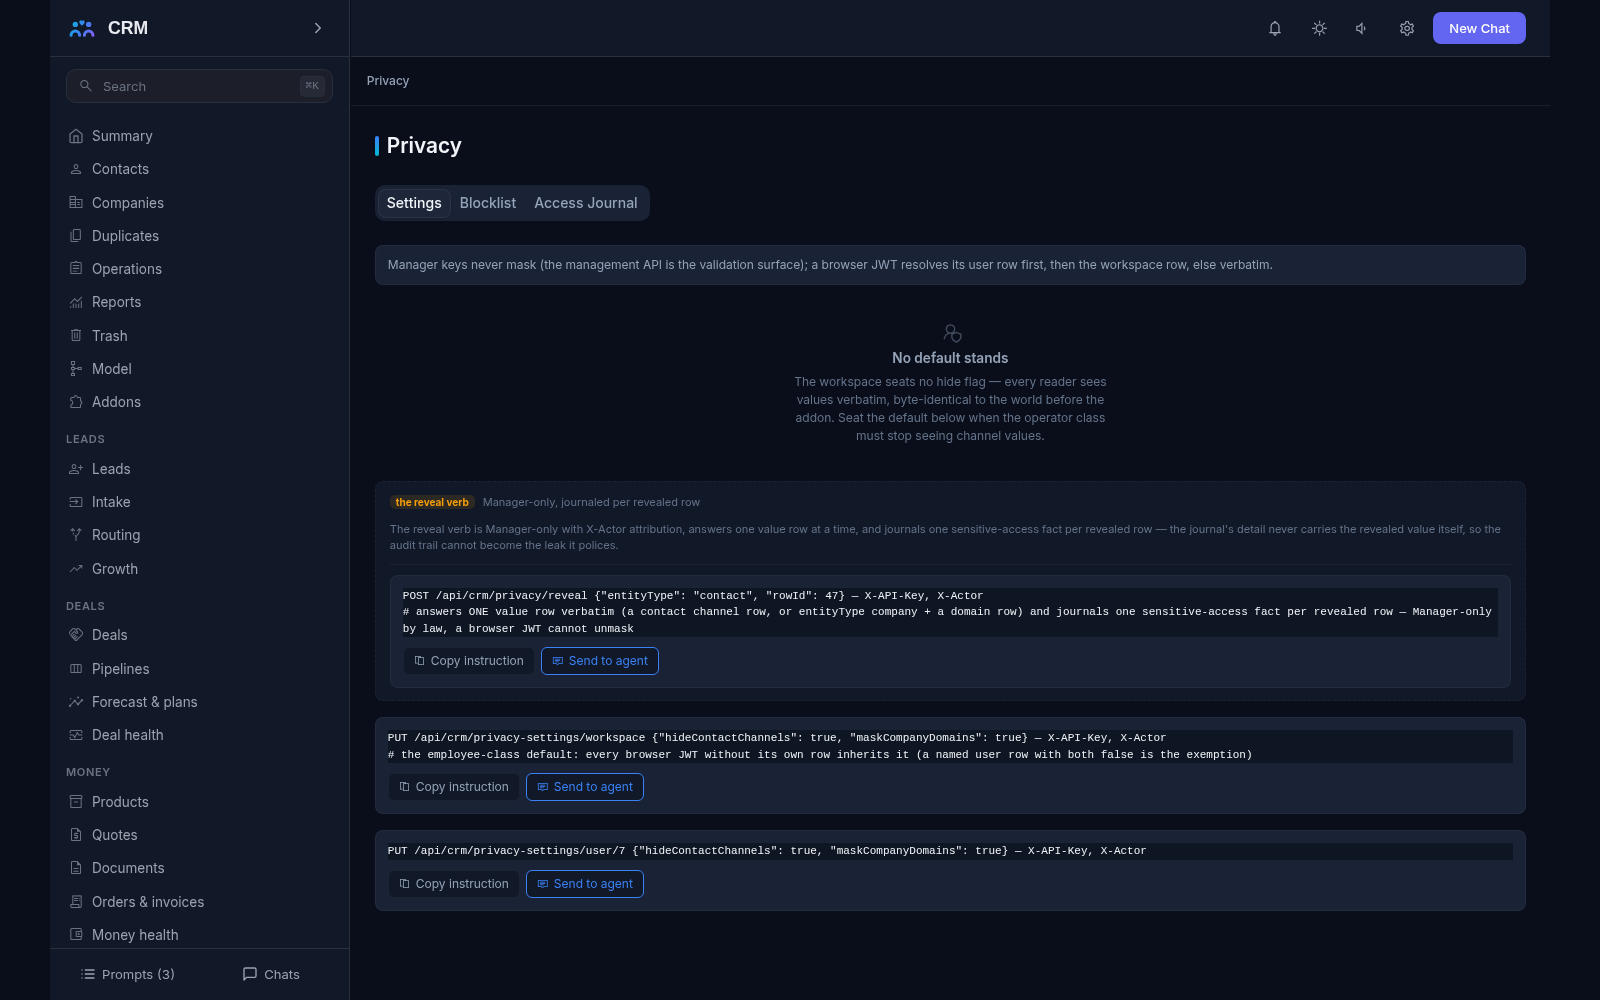Copy instruction for workspace privacy-settings PUT
Viewport: 1600px width, 1000px height.
pyautogui.click(x=454, y=787)
